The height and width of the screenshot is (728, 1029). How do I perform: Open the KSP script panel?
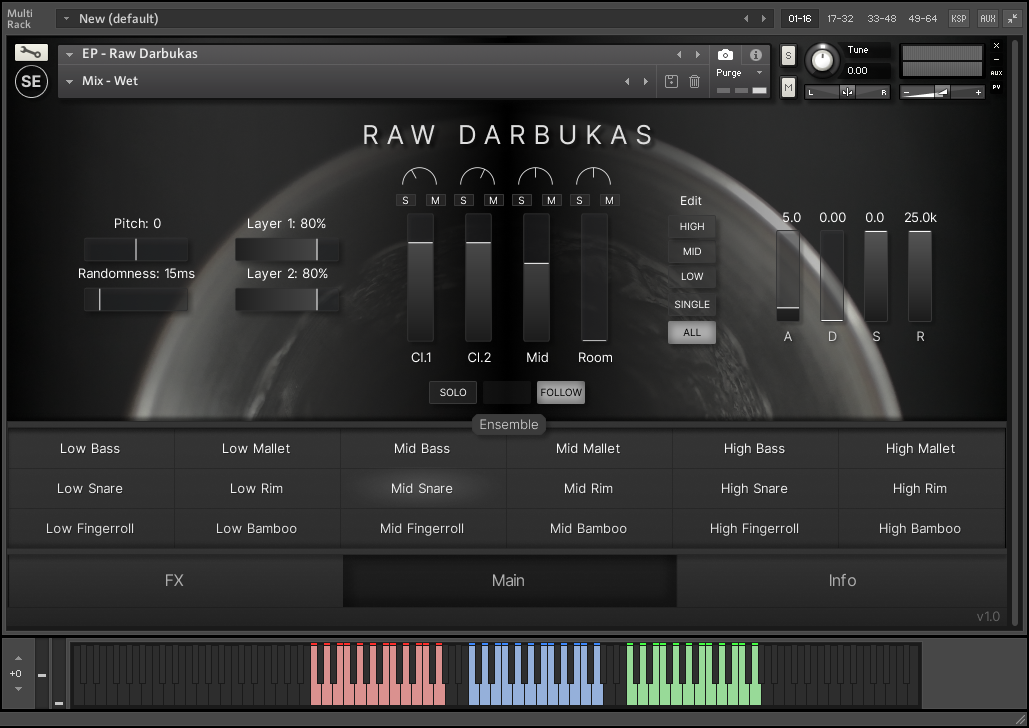click(x=958, y=18)
